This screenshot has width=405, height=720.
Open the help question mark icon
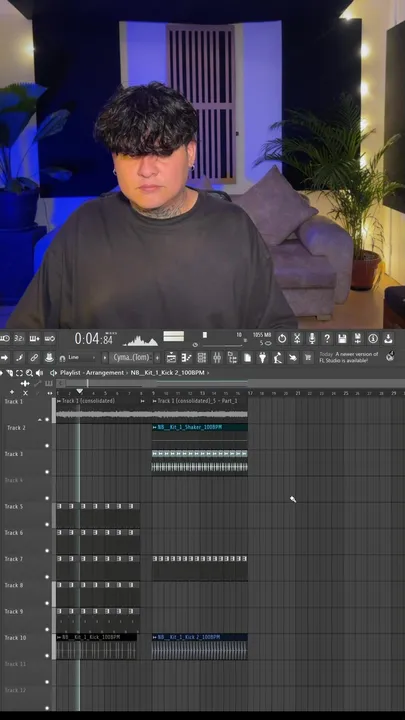click(327, 338)
